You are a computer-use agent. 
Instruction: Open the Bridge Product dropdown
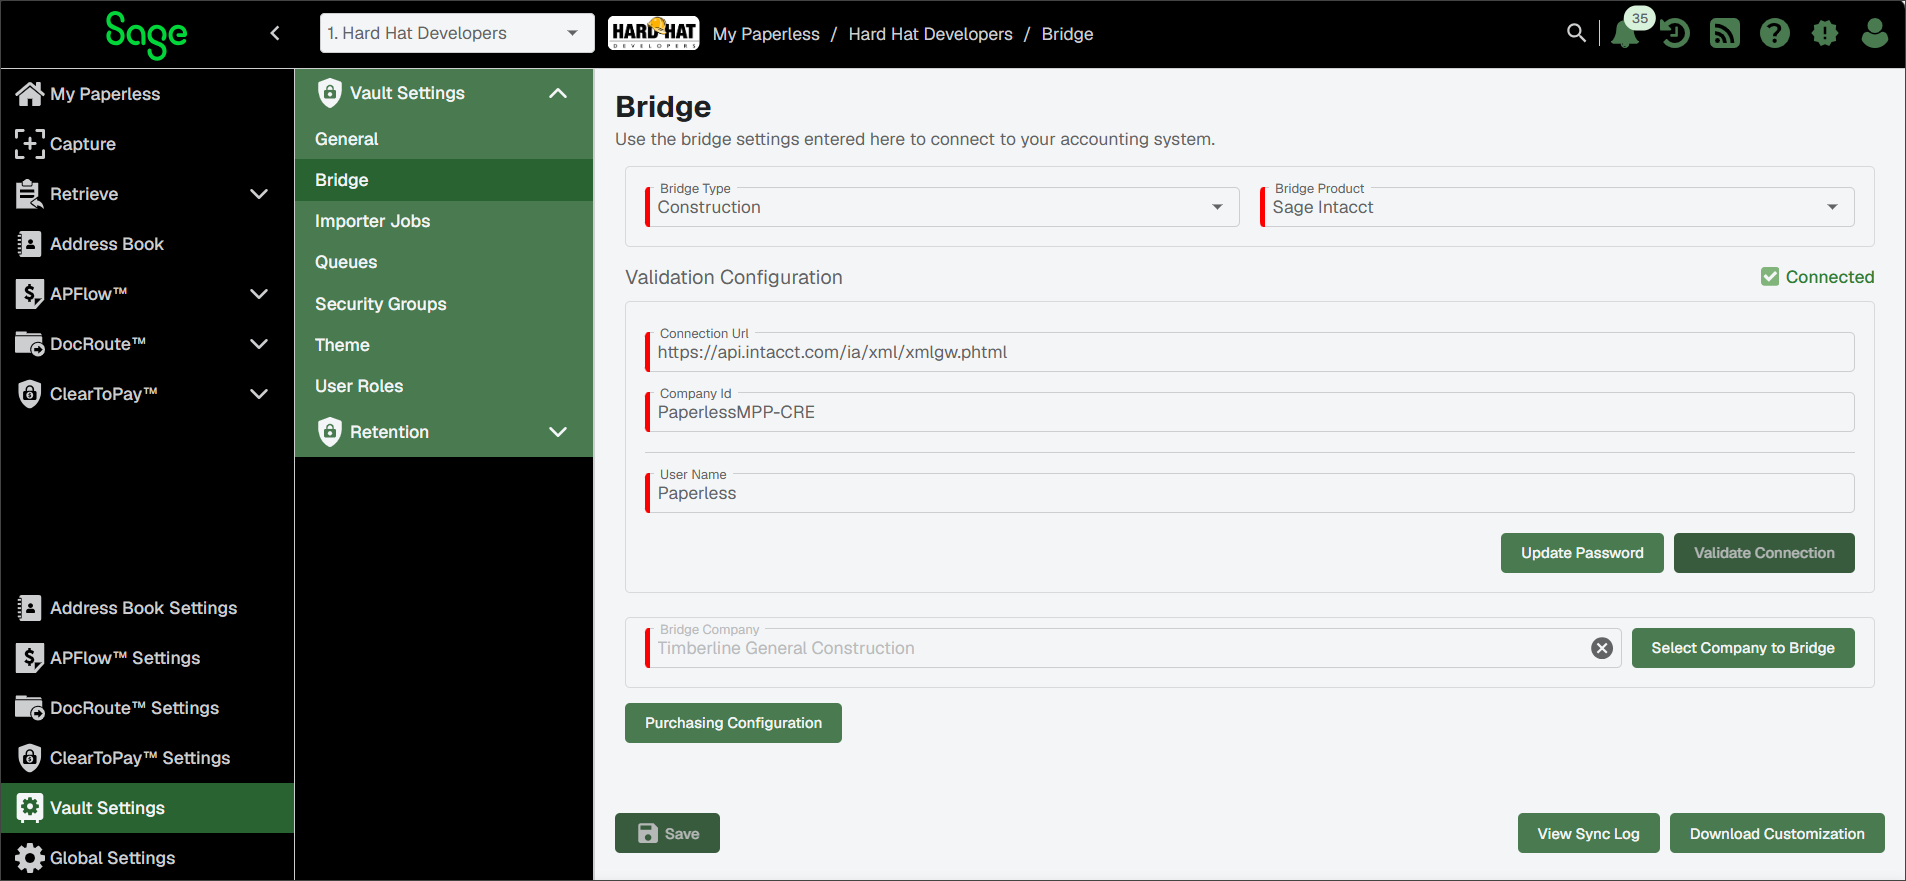tap(1557, 207)
